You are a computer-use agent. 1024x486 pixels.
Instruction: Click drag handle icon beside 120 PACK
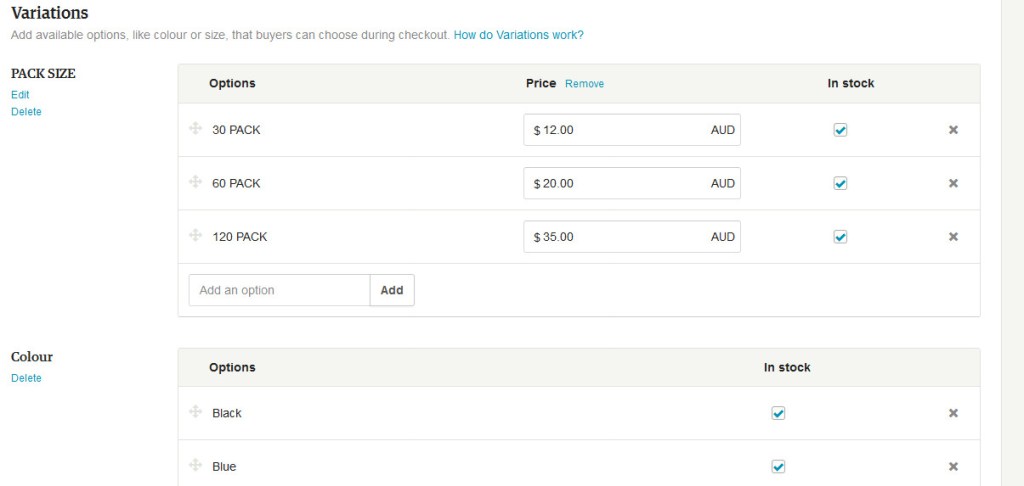196,236
